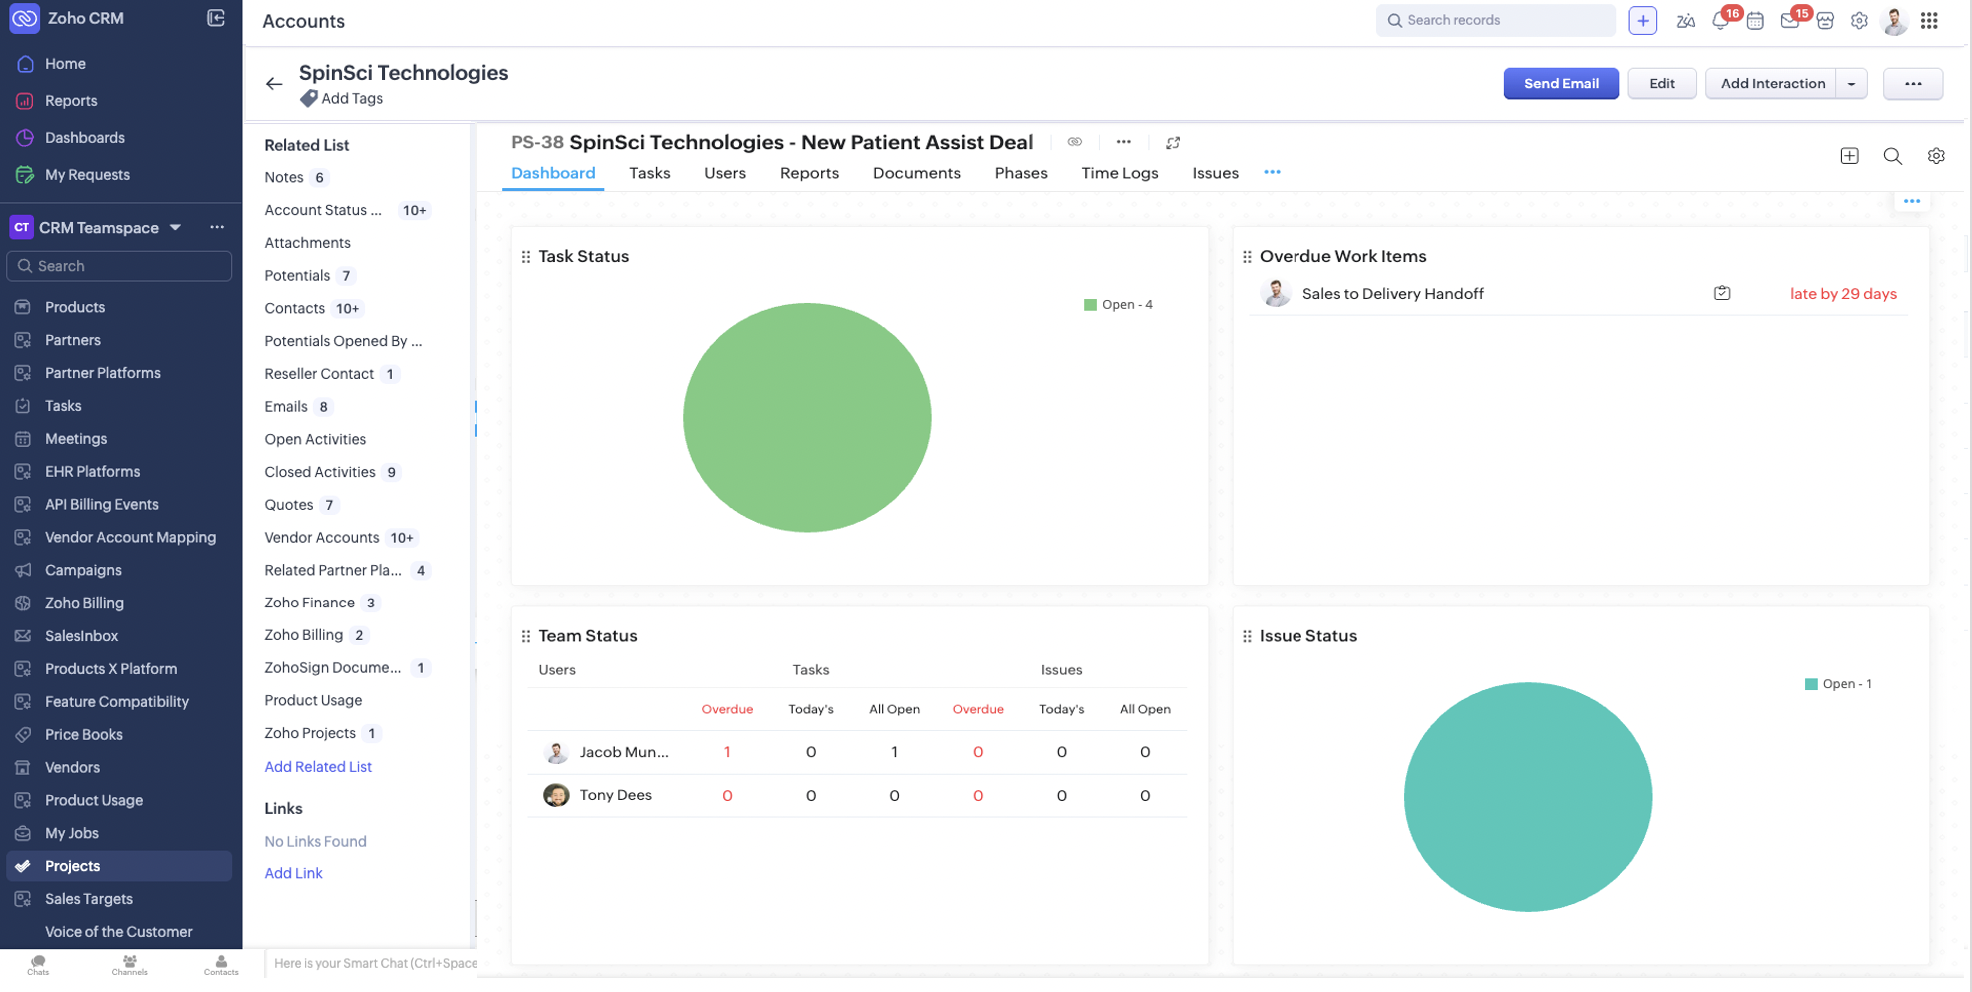Viewport: 1972px width, 992px height.
Task: Open the calendar icon in top bar
Action: (1755, 21)
